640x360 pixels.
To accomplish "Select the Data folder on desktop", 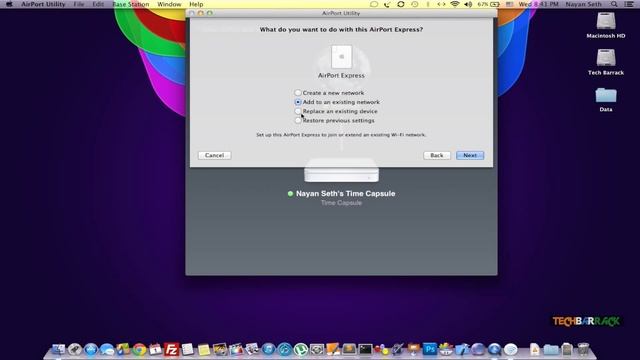I will pyautogui.click(x=606, y=96).
